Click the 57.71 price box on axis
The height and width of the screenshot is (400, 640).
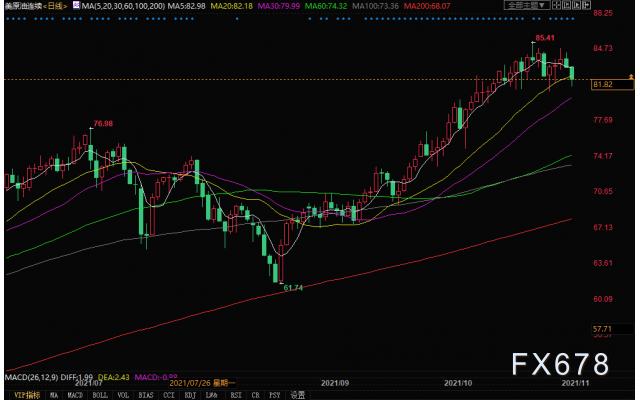click(612, 329)
